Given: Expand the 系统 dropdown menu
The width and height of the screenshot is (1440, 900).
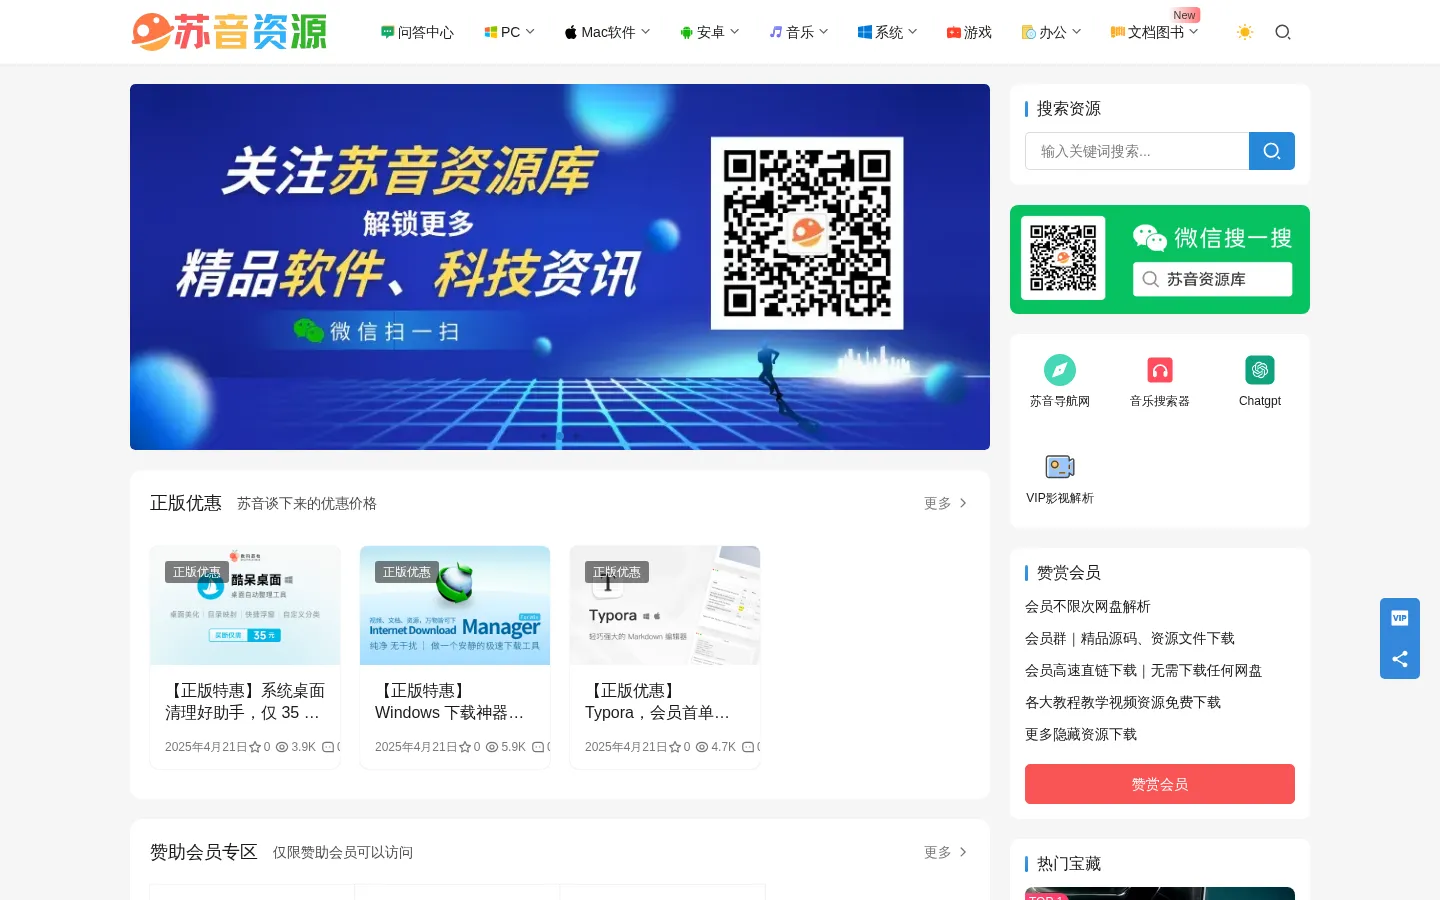Looking at the screenshot, I should pos(887,32).
